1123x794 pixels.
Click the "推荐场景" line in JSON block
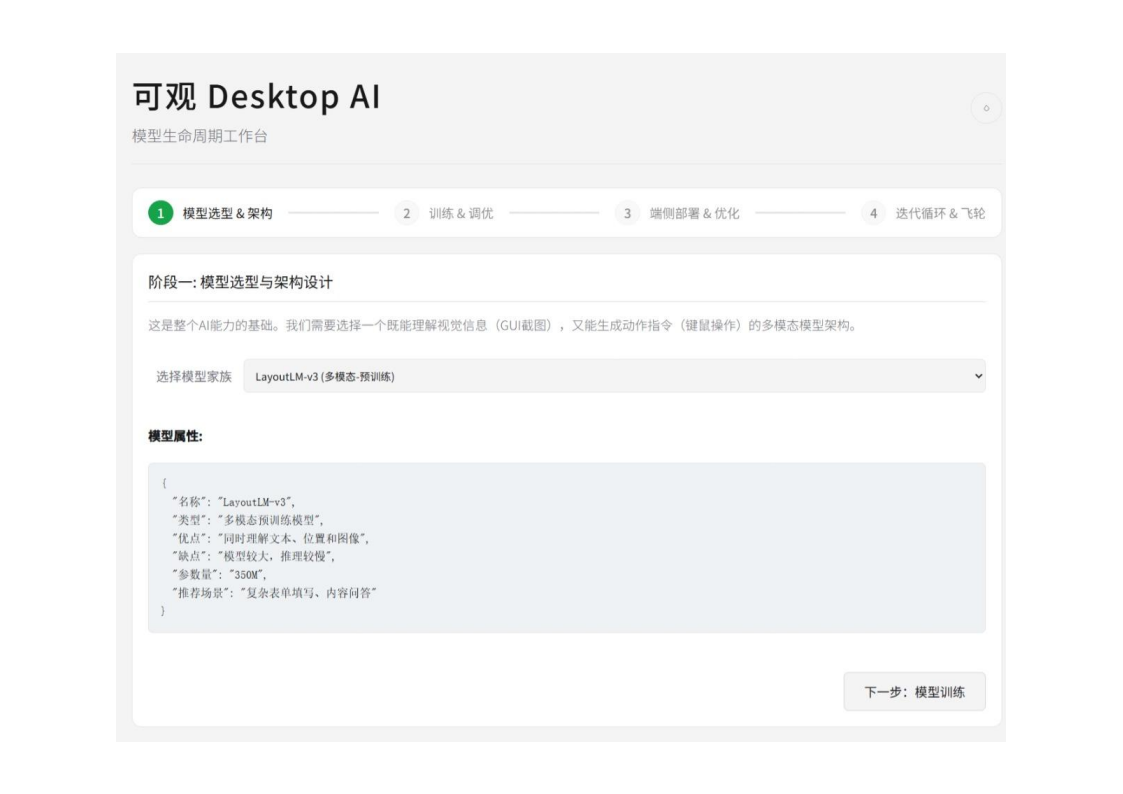coord(274,593)
